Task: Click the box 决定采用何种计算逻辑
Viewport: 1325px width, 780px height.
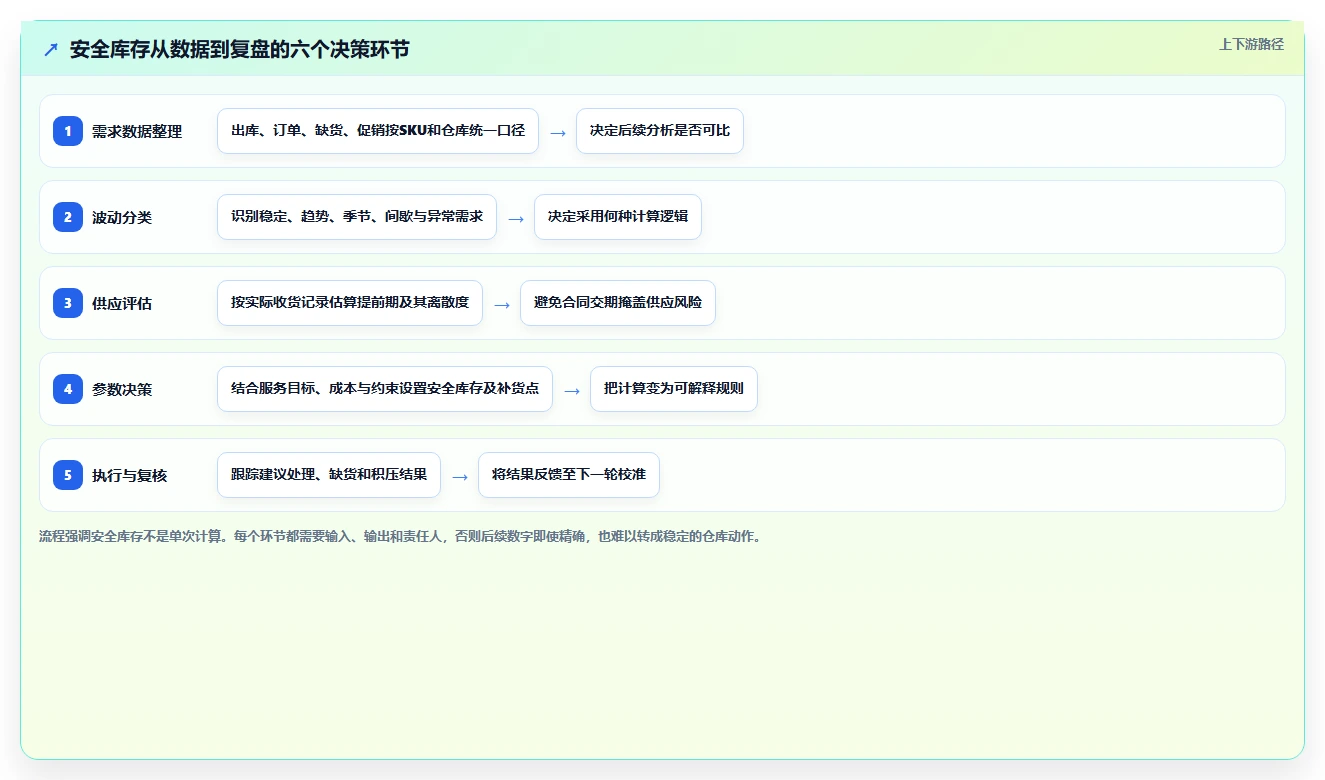Action: [x=618, y=217]
